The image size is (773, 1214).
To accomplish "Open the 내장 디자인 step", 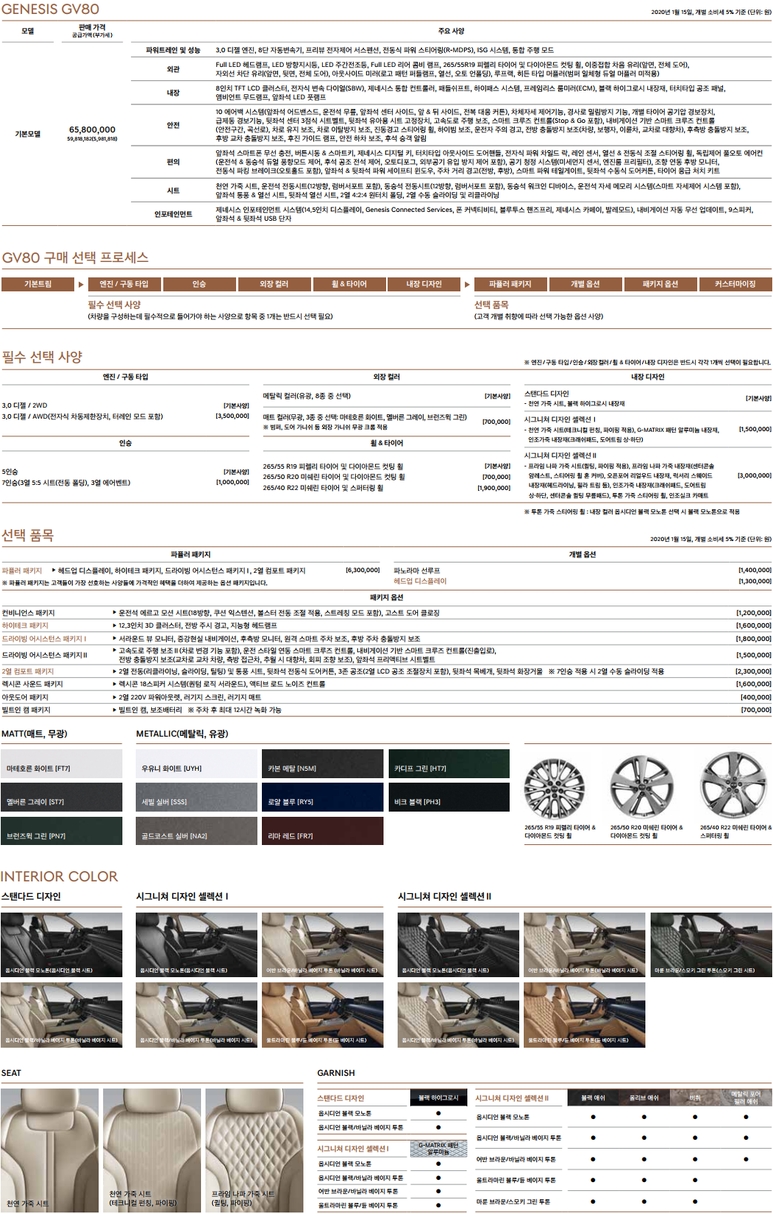I will pyautogui.click(x=424, y=284).
